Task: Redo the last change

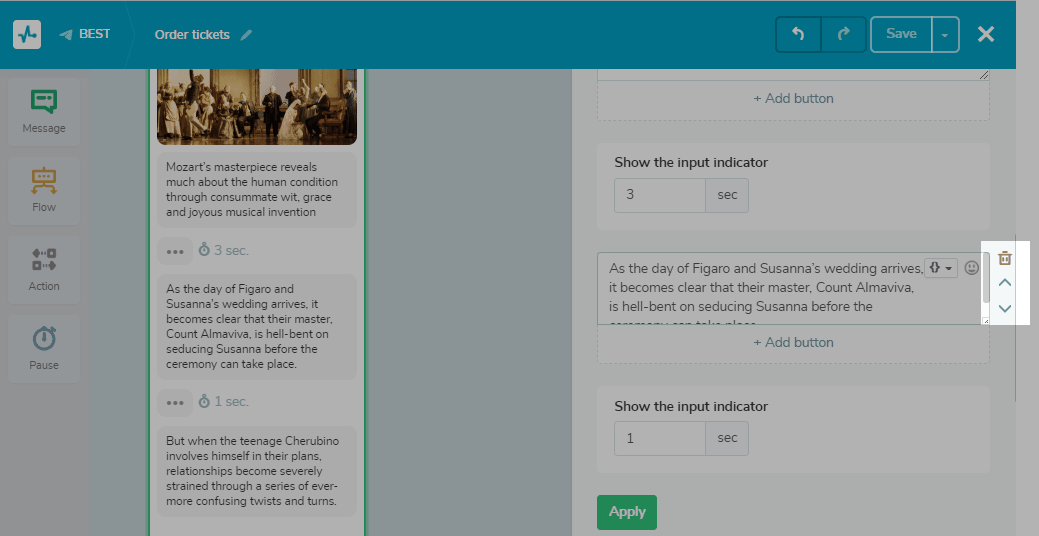Action: [844, 34]
